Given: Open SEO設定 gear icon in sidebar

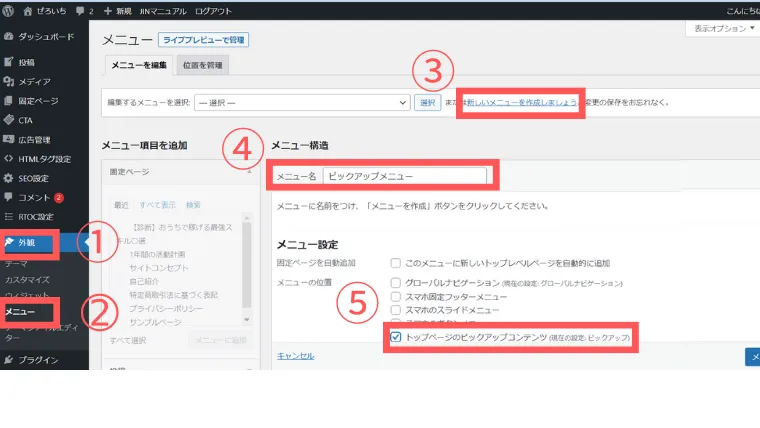Looking at the screenshot, I should pos(8,178).
